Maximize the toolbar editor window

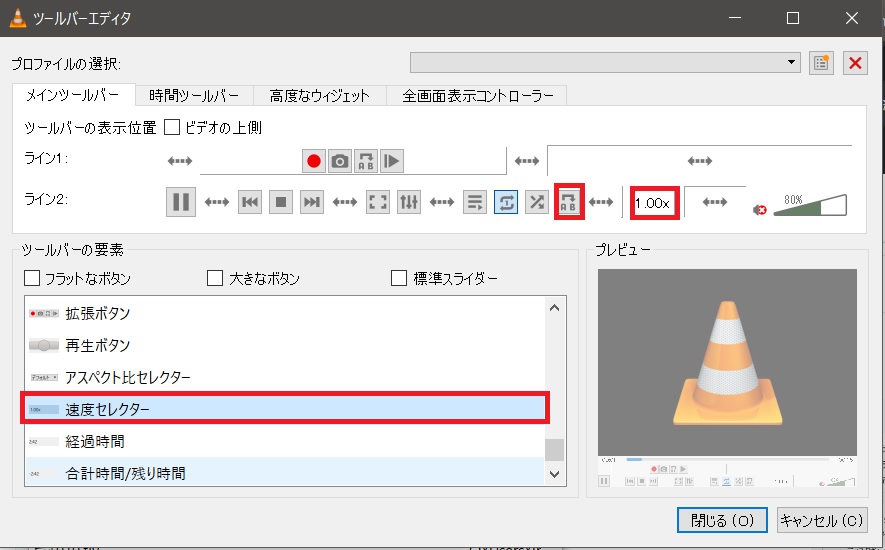(x=793, y=18)
